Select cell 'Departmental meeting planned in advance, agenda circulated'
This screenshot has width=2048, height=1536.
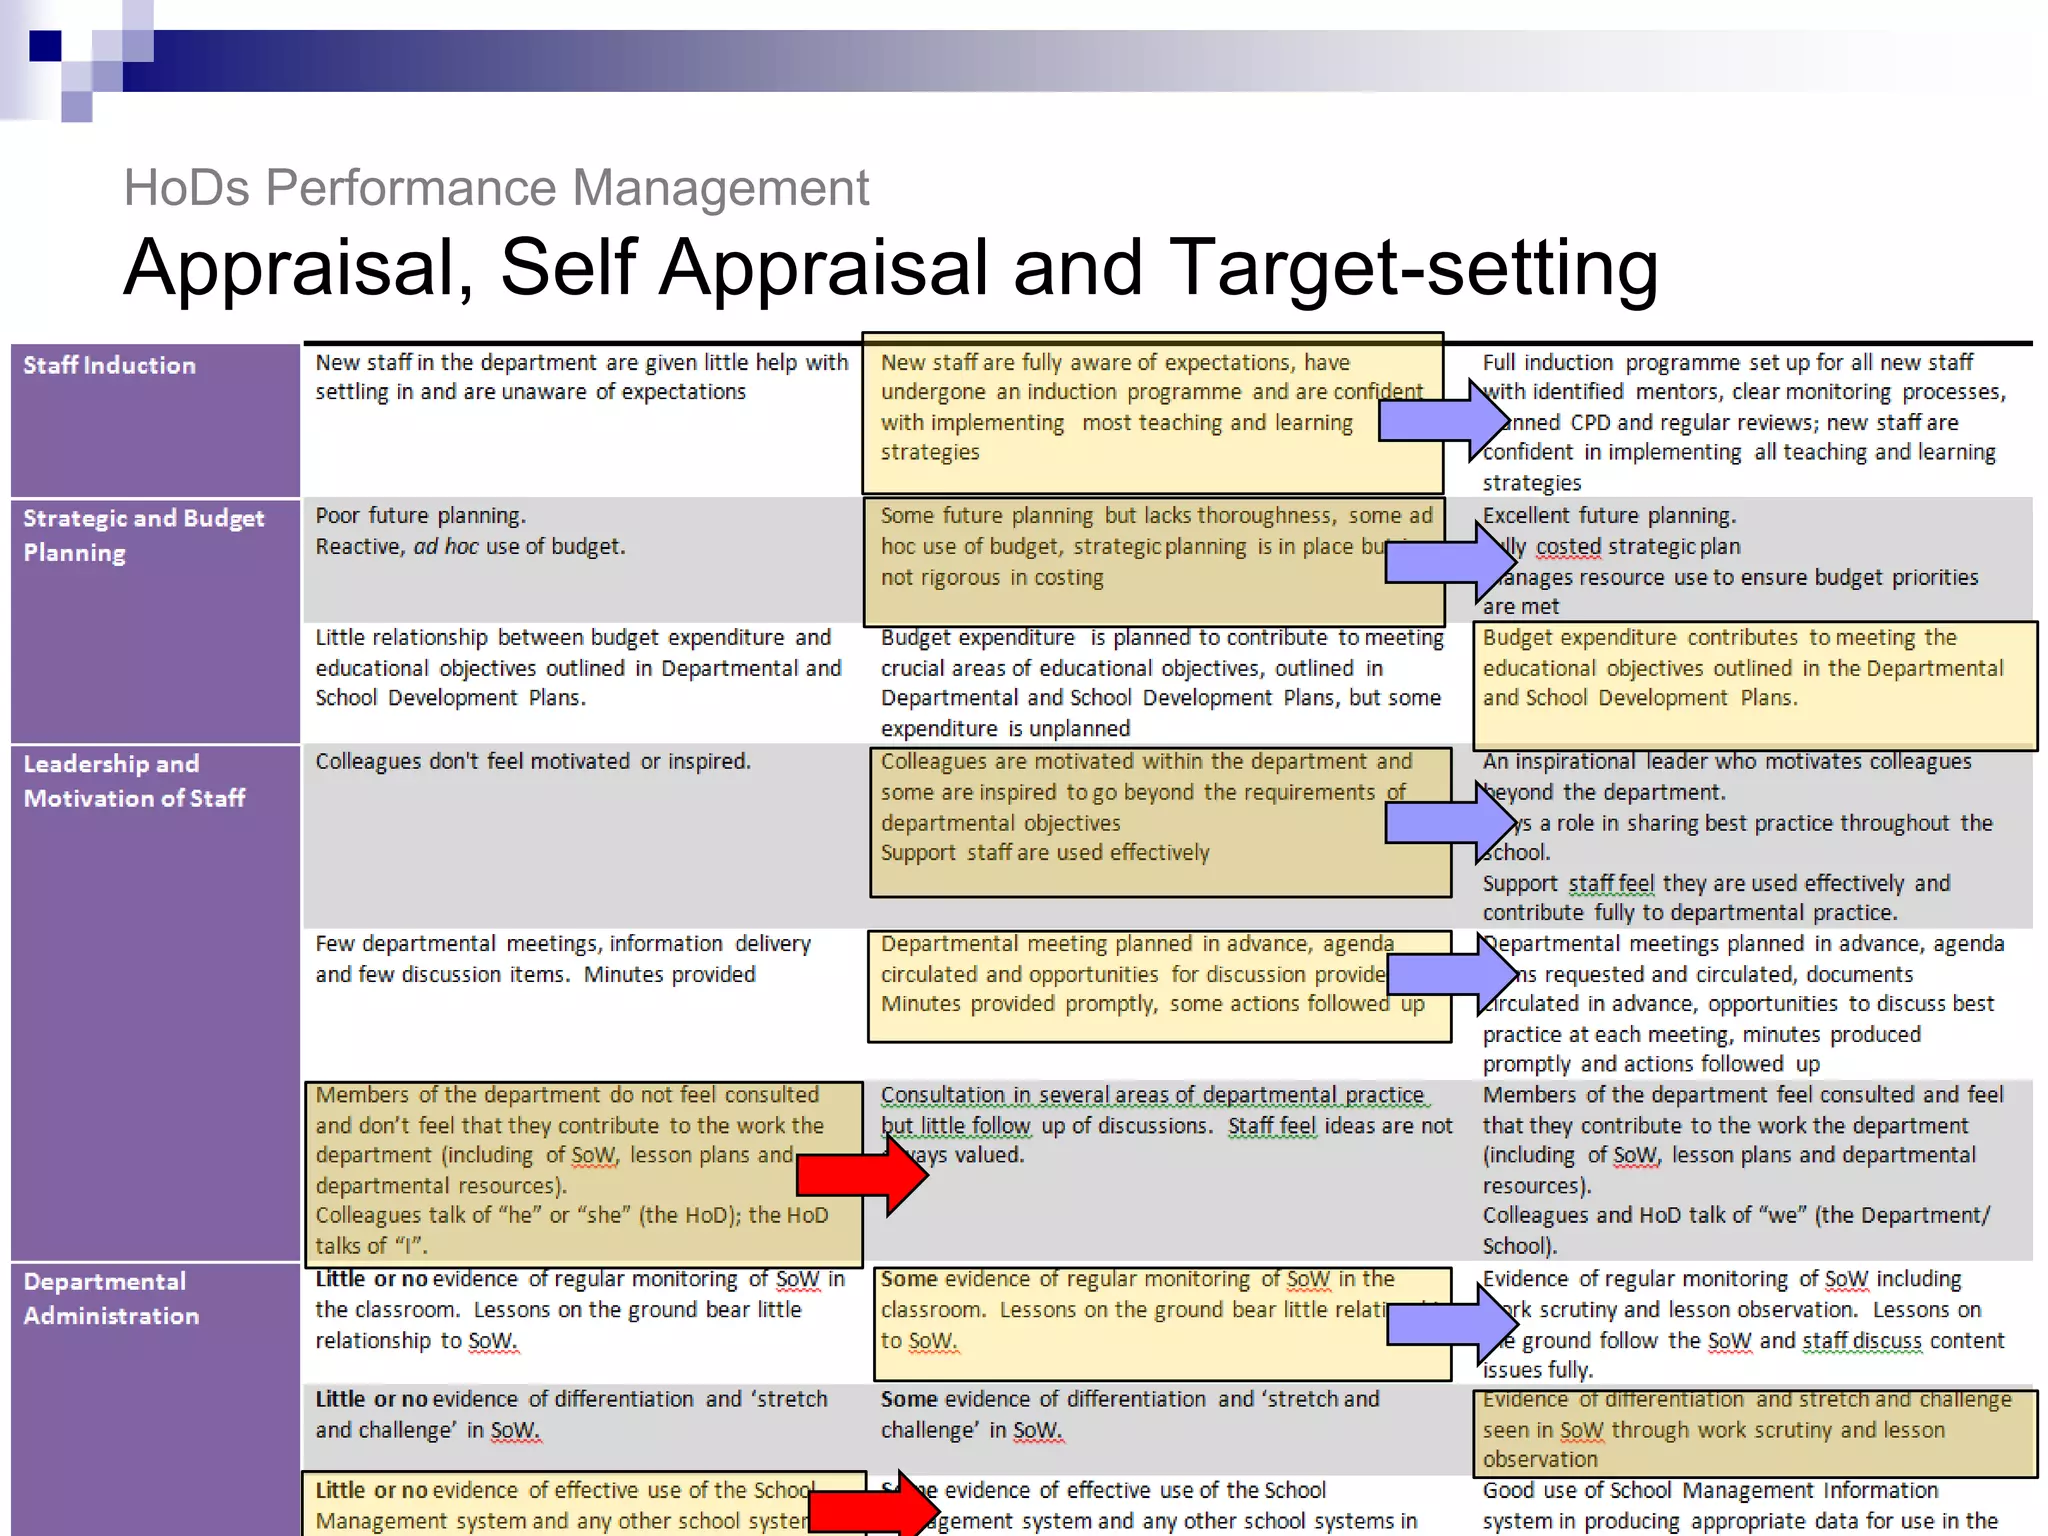pyautogui.click(x=1159, y=986)
